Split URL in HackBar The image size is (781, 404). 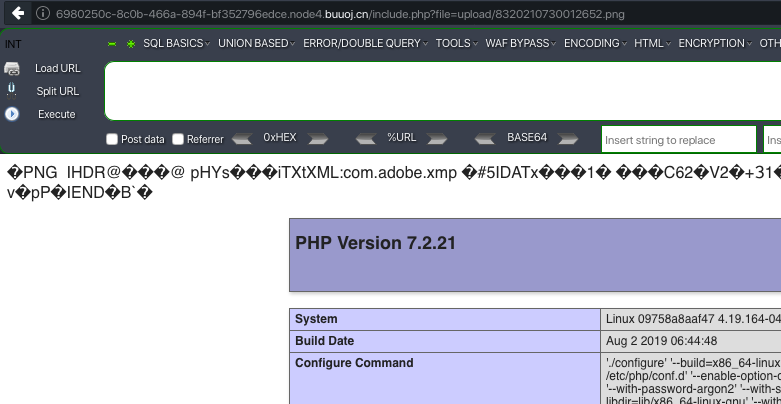[57, 91]
